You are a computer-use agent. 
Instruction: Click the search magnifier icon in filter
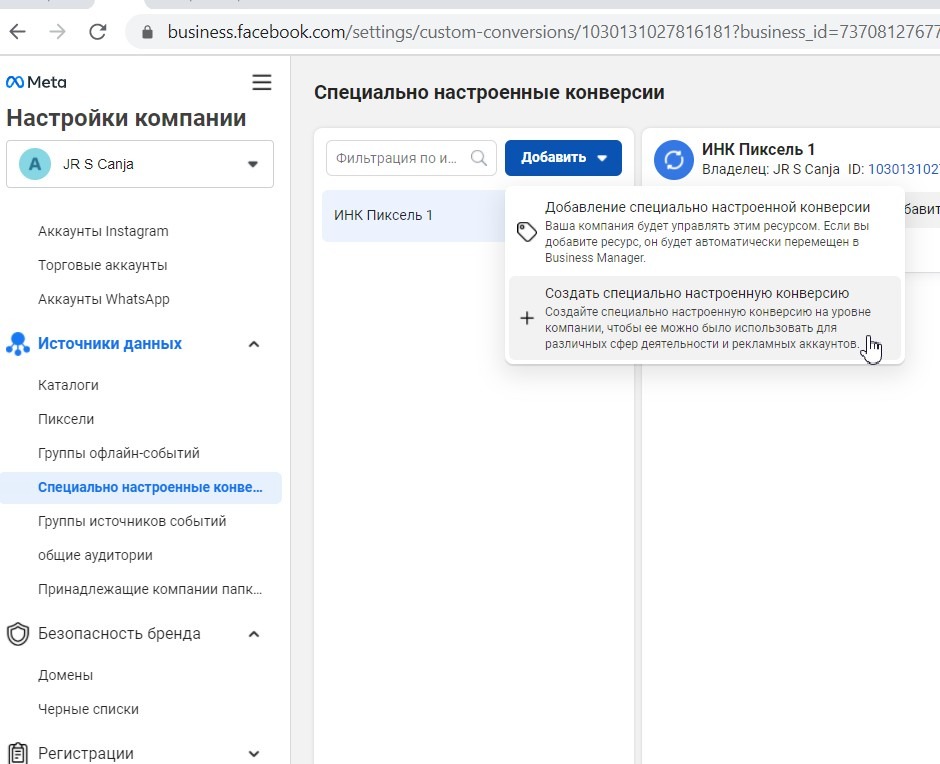pos(478,158)
